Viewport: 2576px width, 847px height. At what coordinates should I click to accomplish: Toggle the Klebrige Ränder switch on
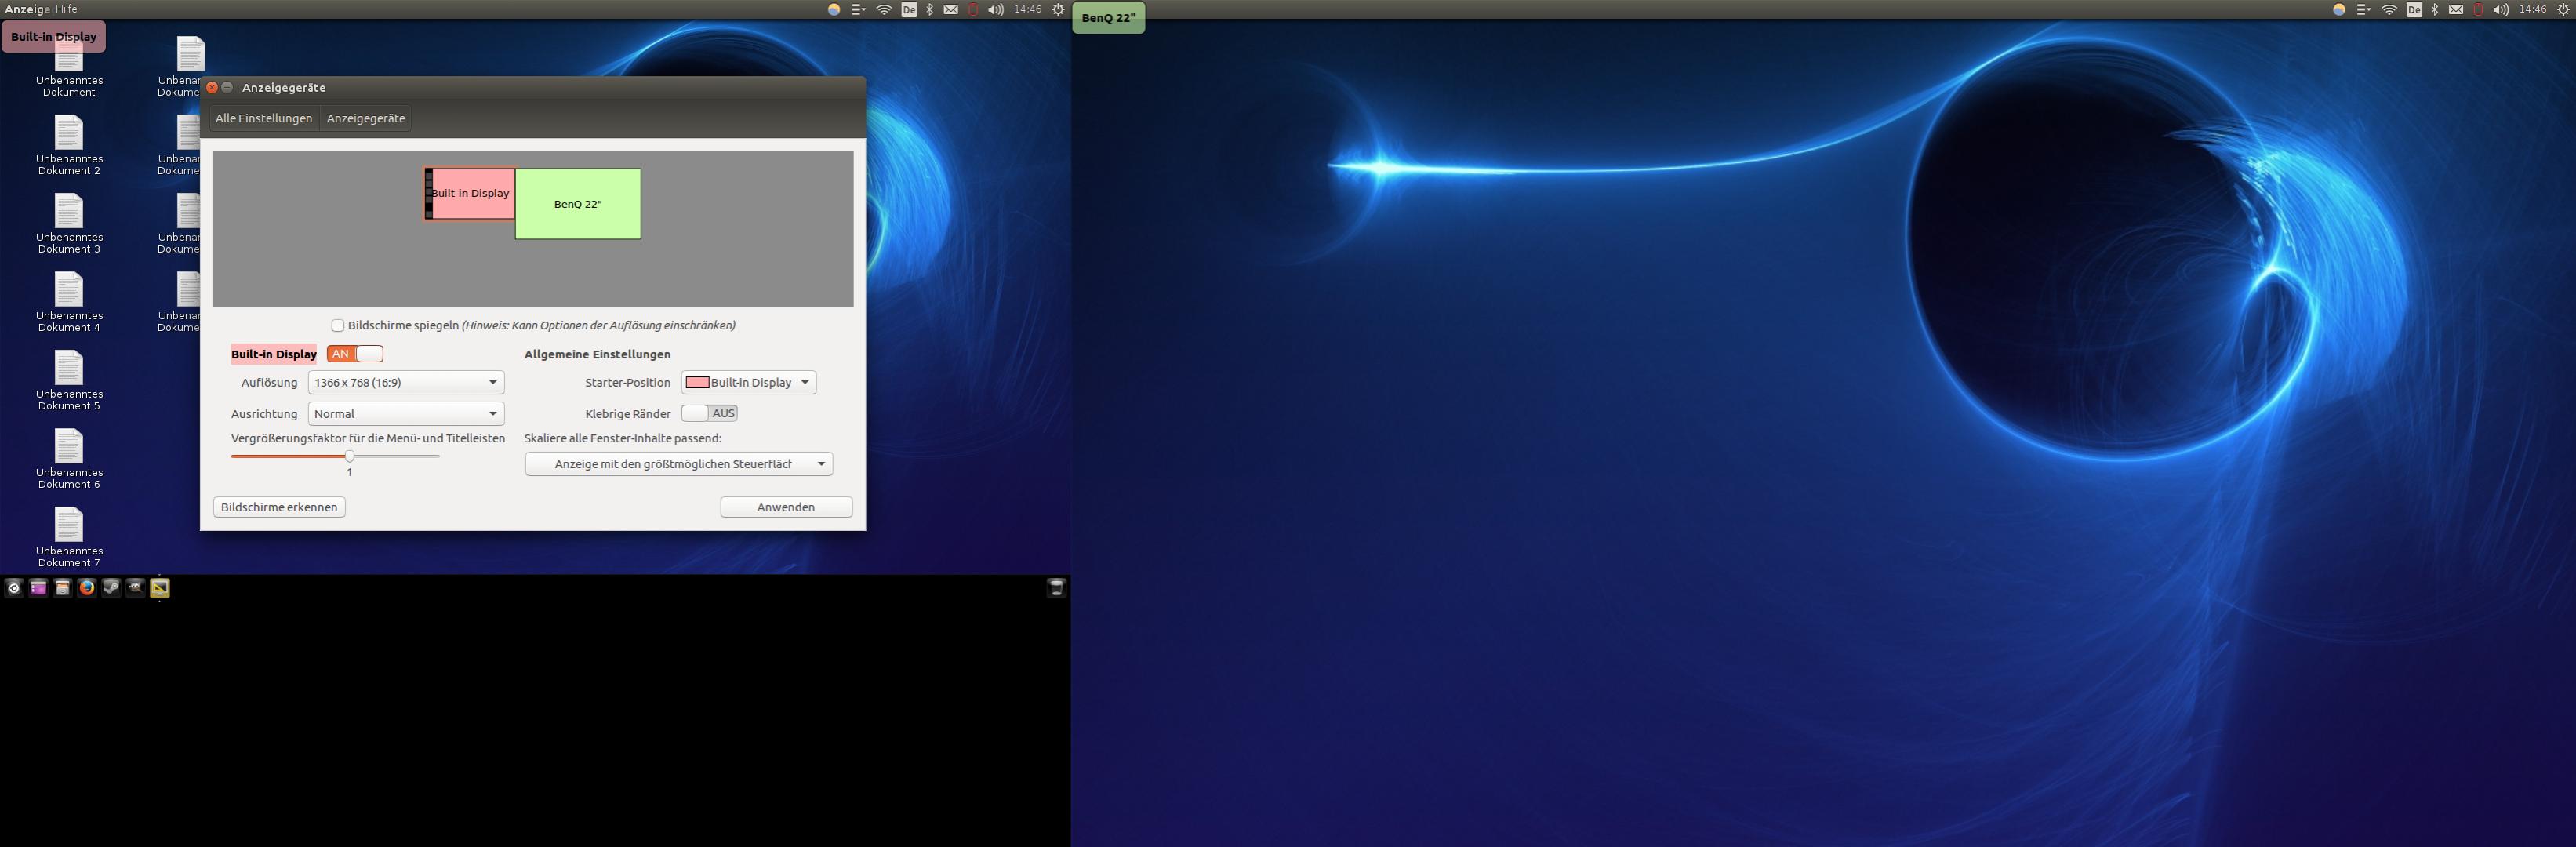(x=709, y=413)
